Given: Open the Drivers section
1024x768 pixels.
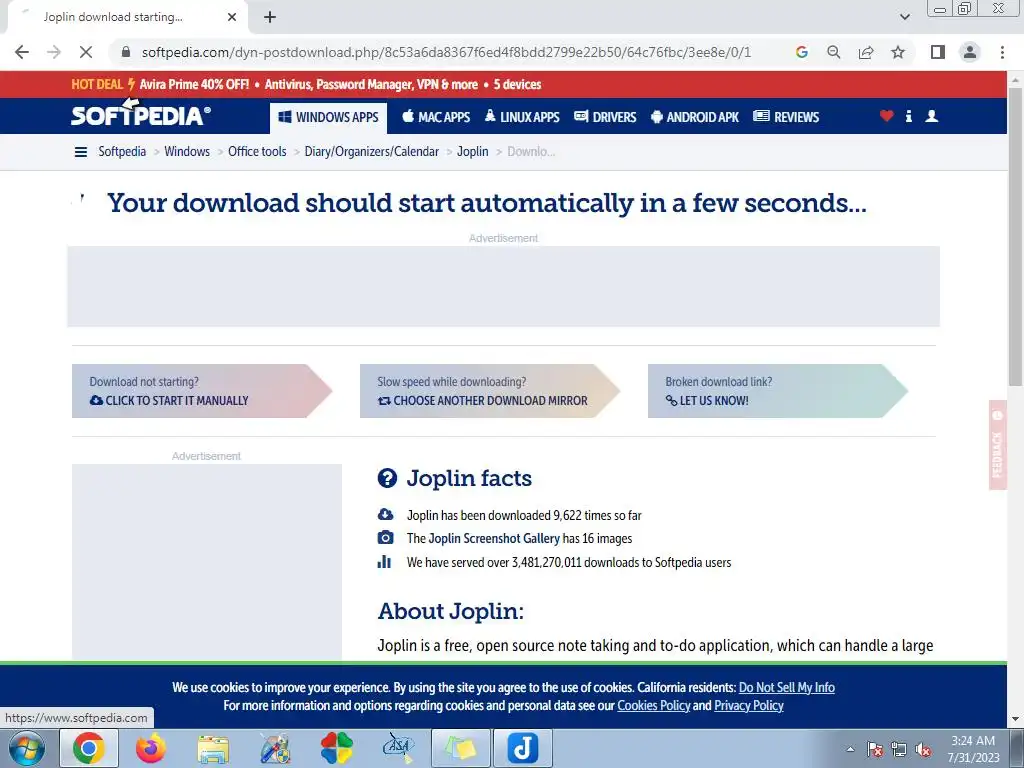Looking at the screenshot, I should pos(605,118).
